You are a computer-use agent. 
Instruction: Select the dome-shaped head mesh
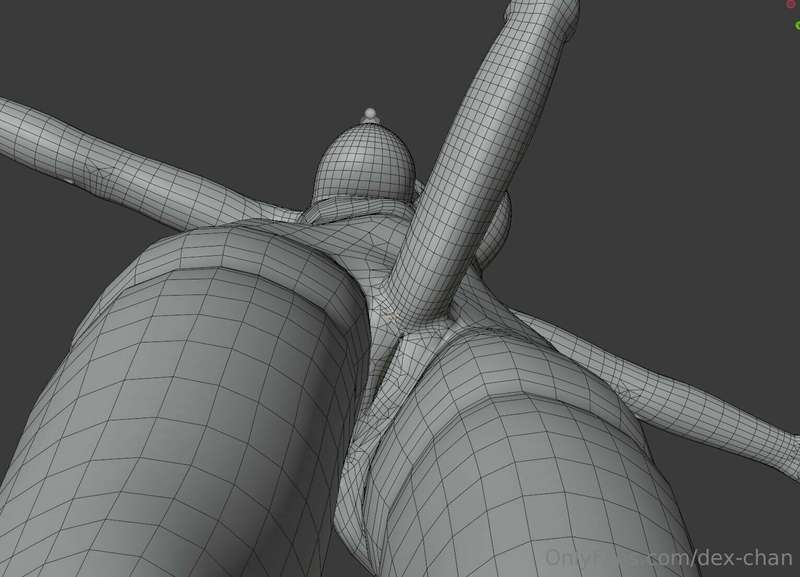click(364, 162)
